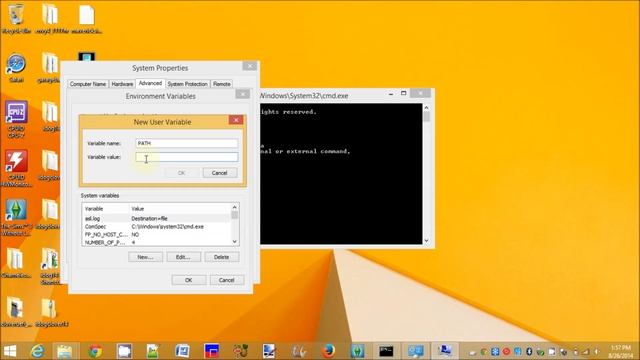Screen dimensions: 640x360
Task: Click Delete under System variables
Action: (221, 257)
